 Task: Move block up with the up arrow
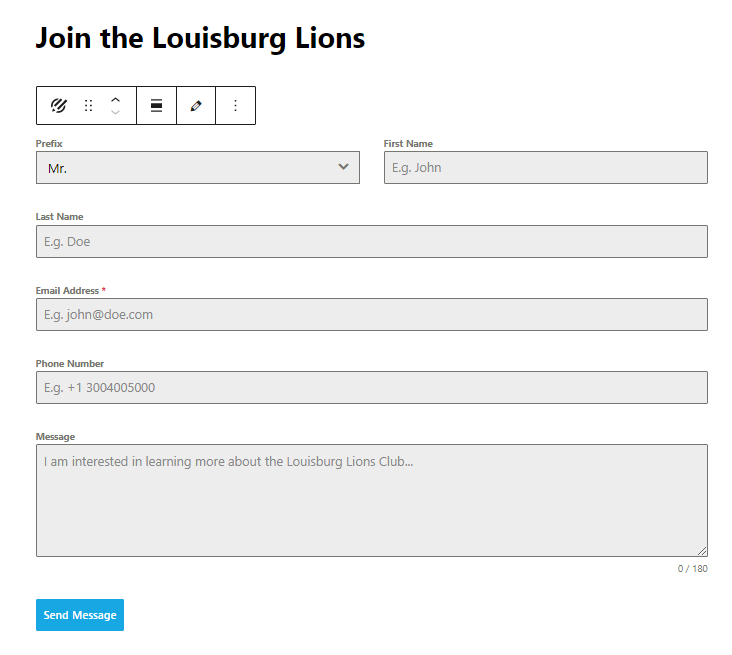point(116,99)
